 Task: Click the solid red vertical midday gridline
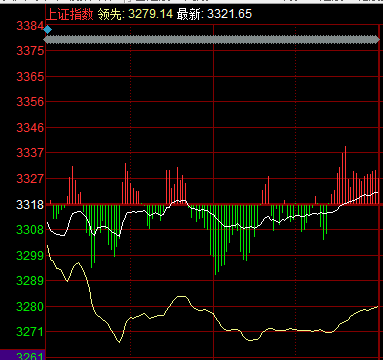213,192
